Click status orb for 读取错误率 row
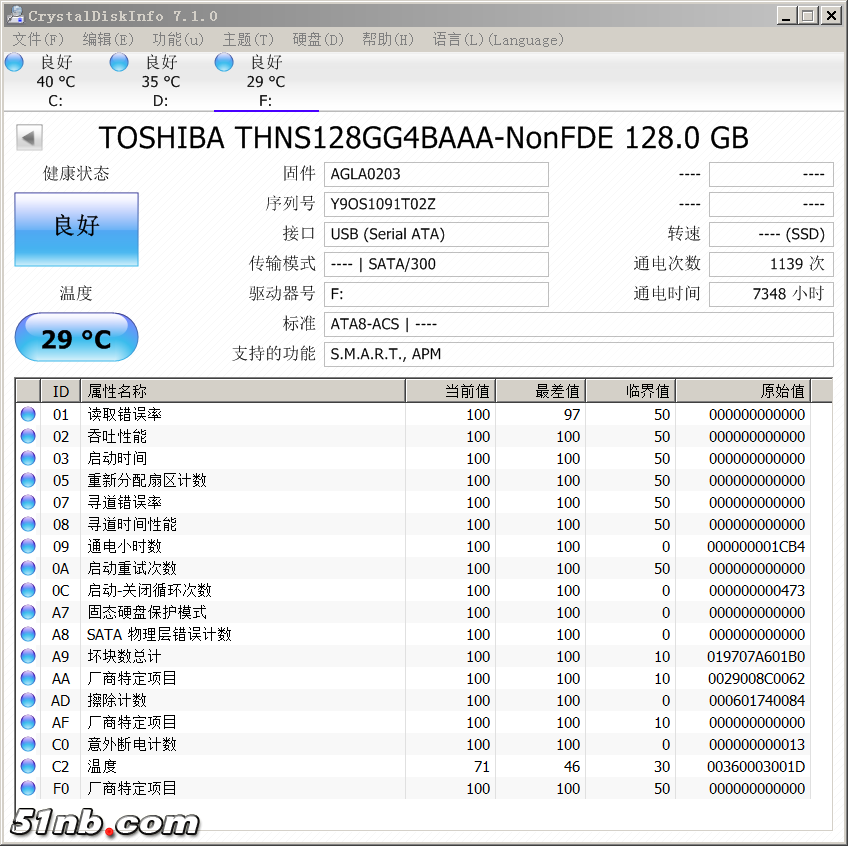Image resolution: width=848 pixels, height=846 pixels. click(x=28, y=414)
